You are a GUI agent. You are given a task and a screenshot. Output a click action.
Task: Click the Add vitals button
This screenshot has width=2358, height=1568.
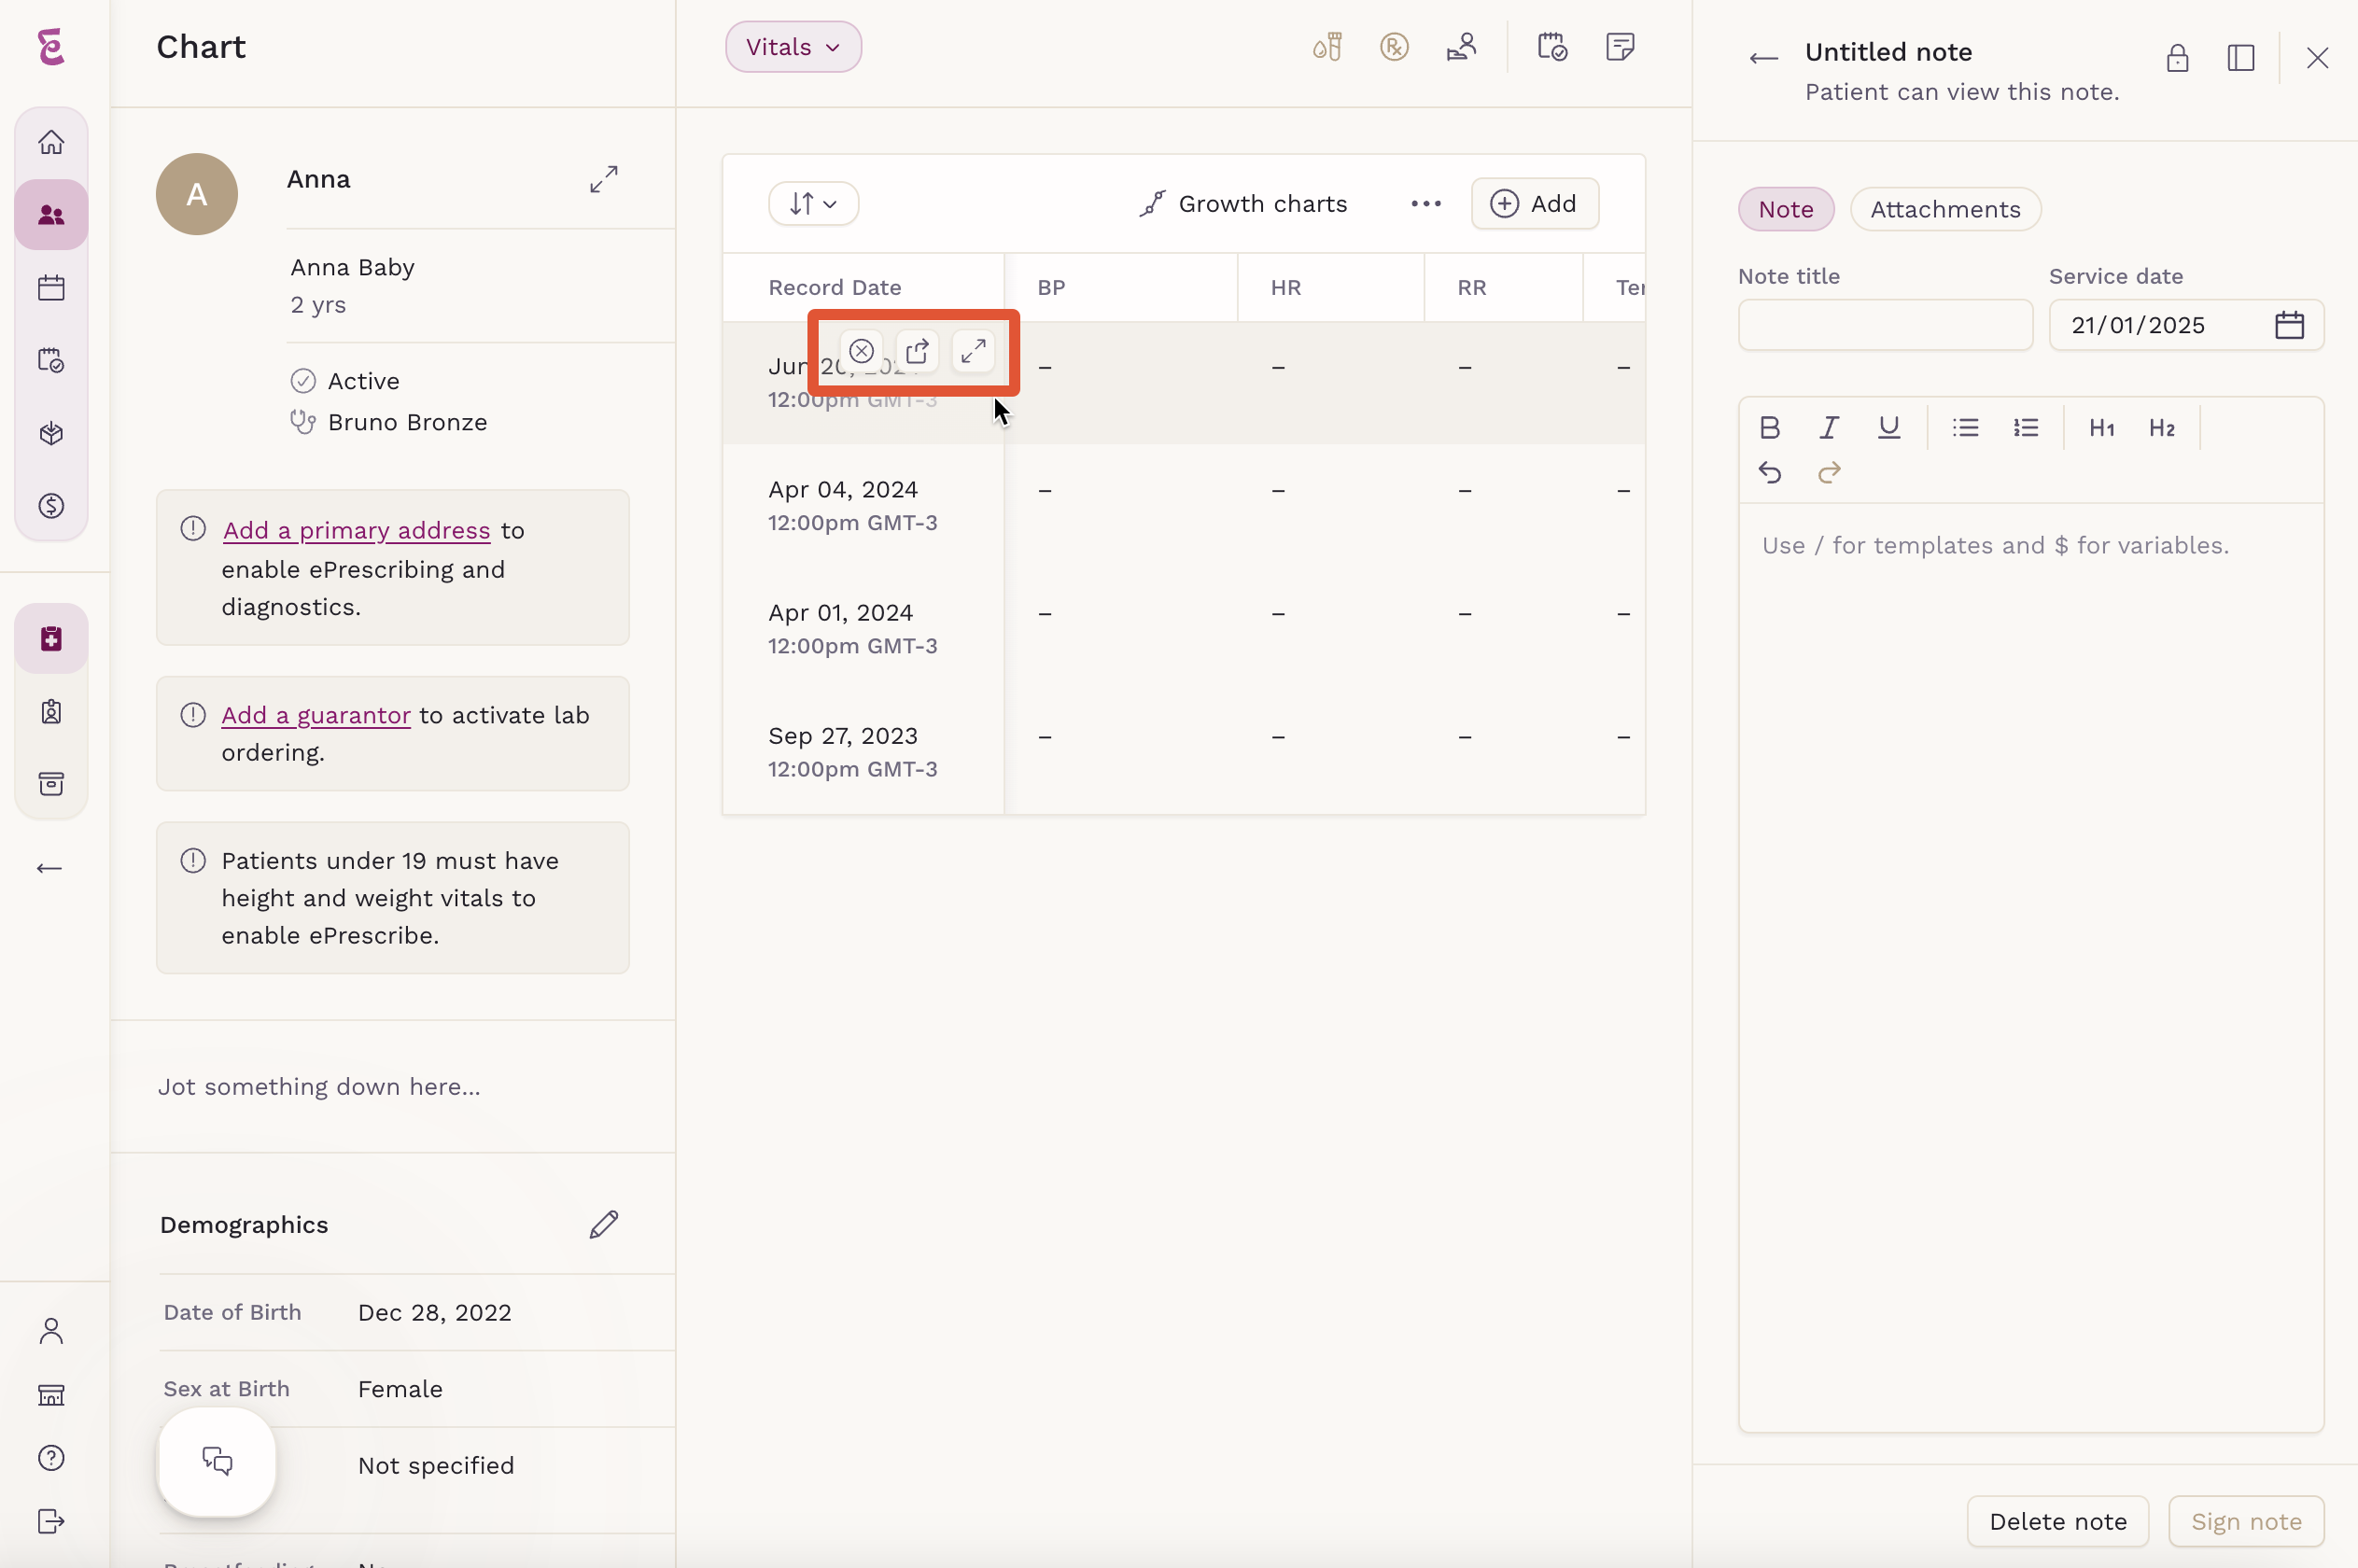tap(1534, 204)
